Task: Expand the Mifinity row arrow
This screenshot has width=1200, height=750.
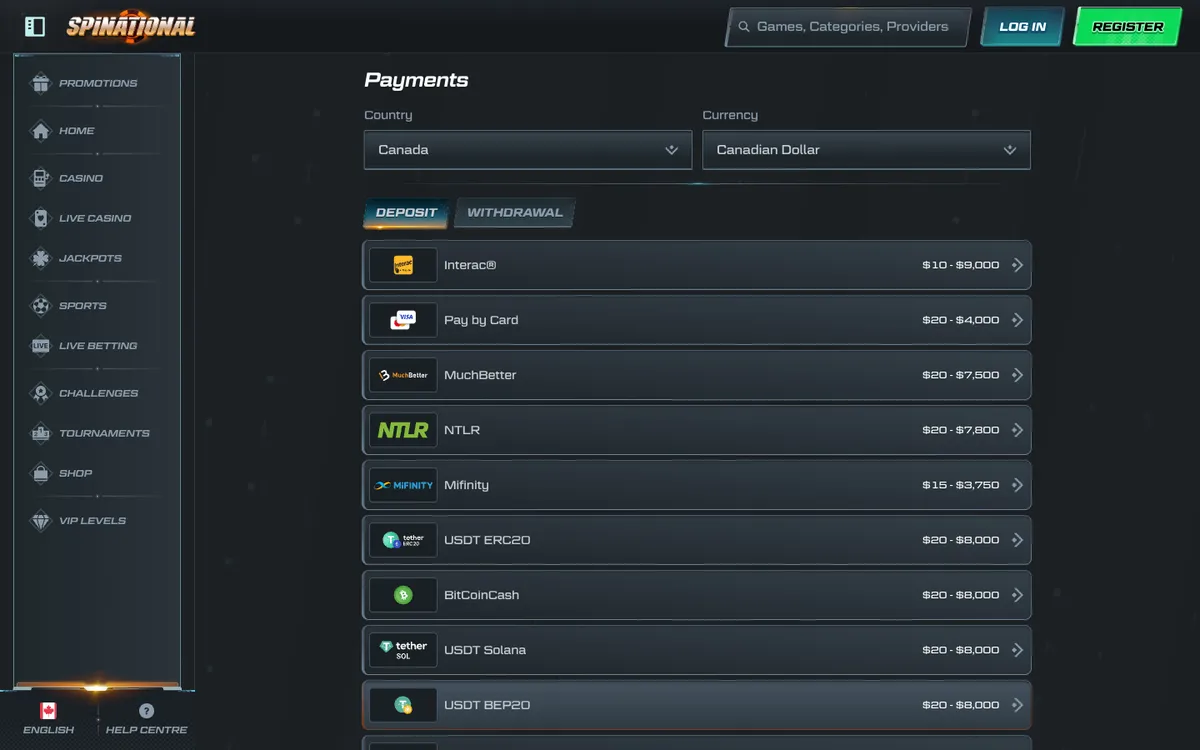Action: 1017,485
